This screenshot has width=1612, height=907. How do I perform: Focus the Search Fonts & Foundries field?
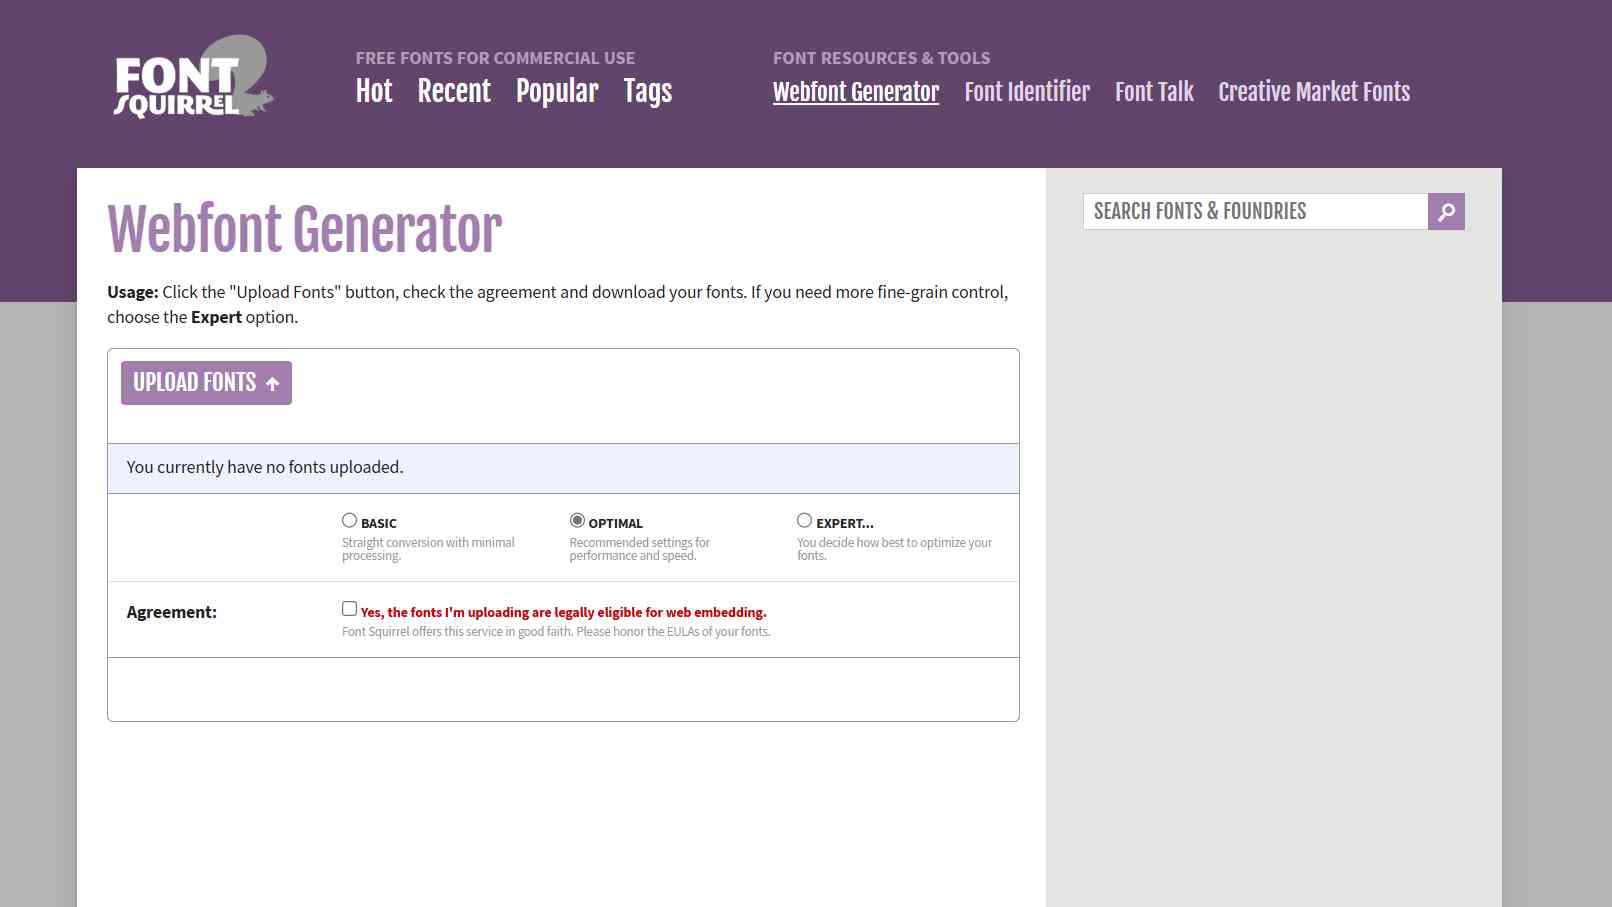pyautogui.click(x=1255, y=212)
